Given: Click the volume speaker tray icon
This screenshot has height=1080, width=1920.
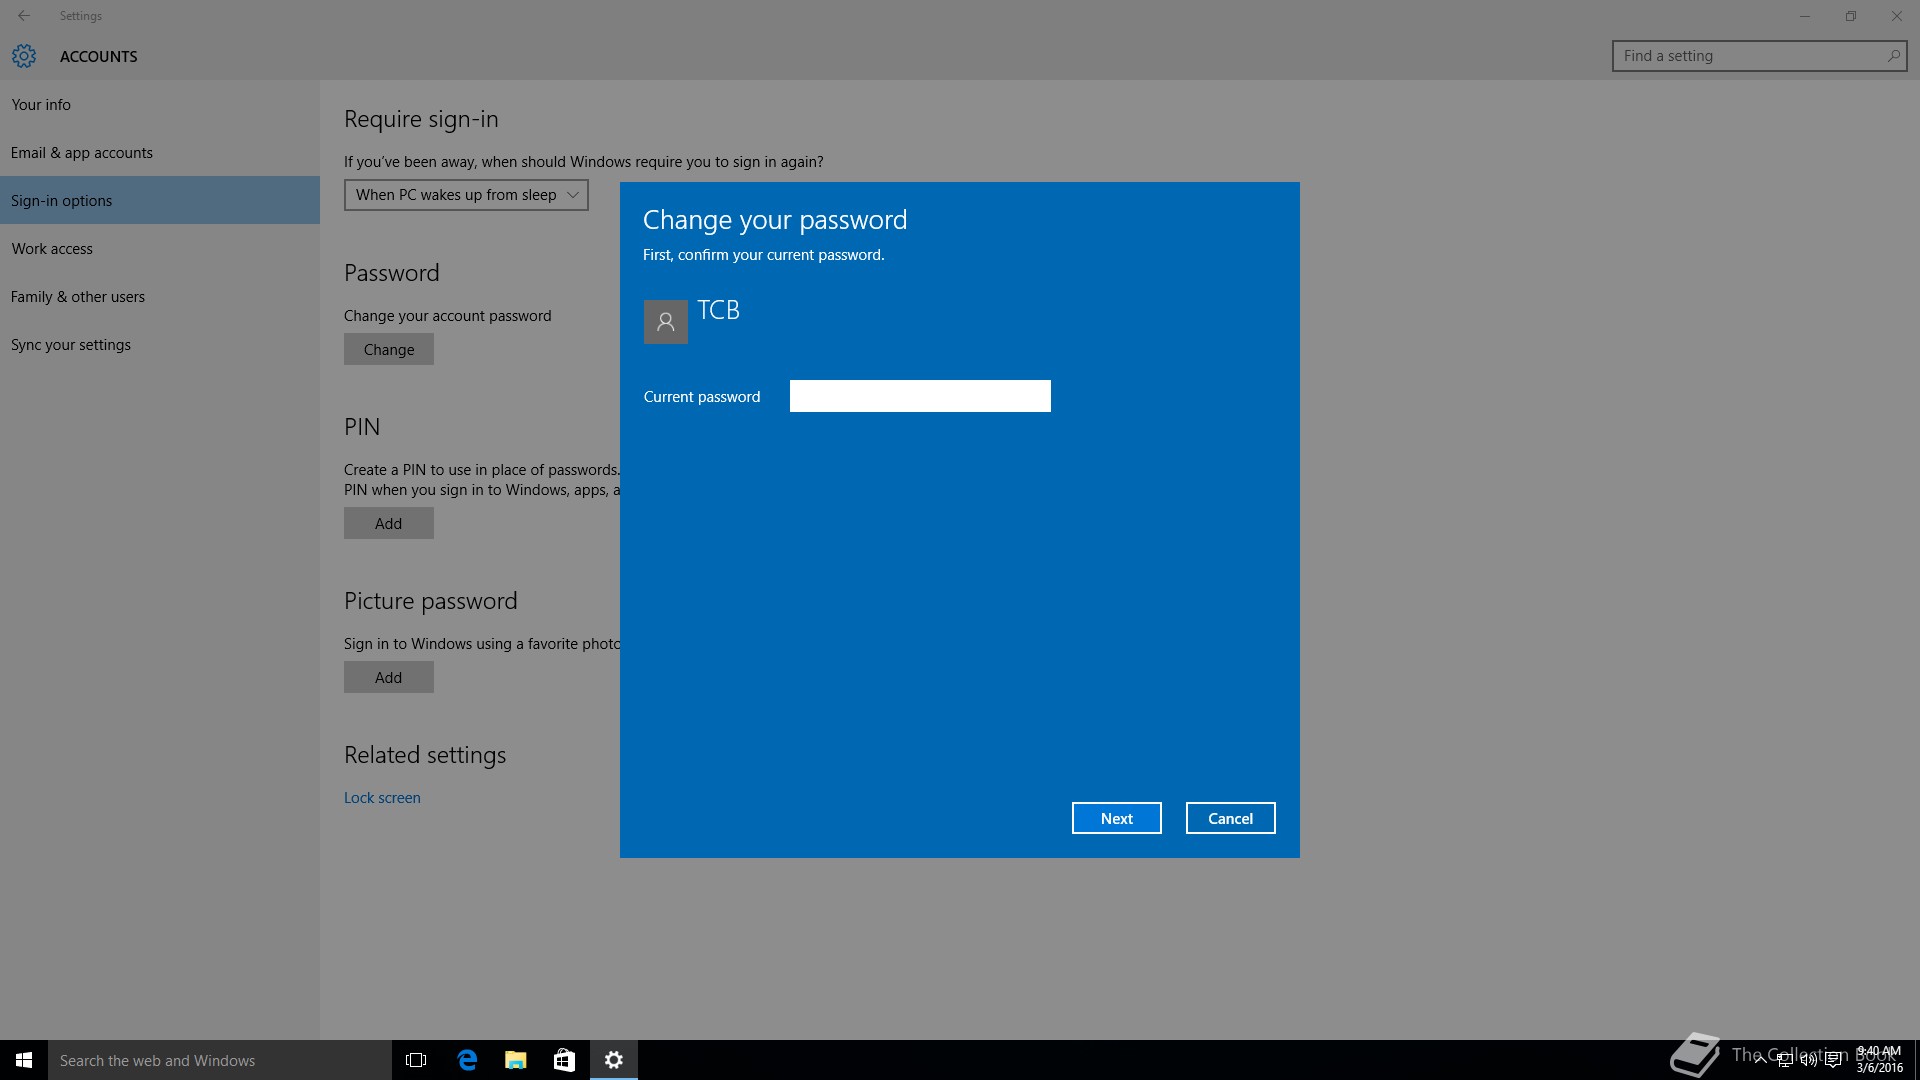Looking at the screenshot, I should (x=1808, y=1060).
